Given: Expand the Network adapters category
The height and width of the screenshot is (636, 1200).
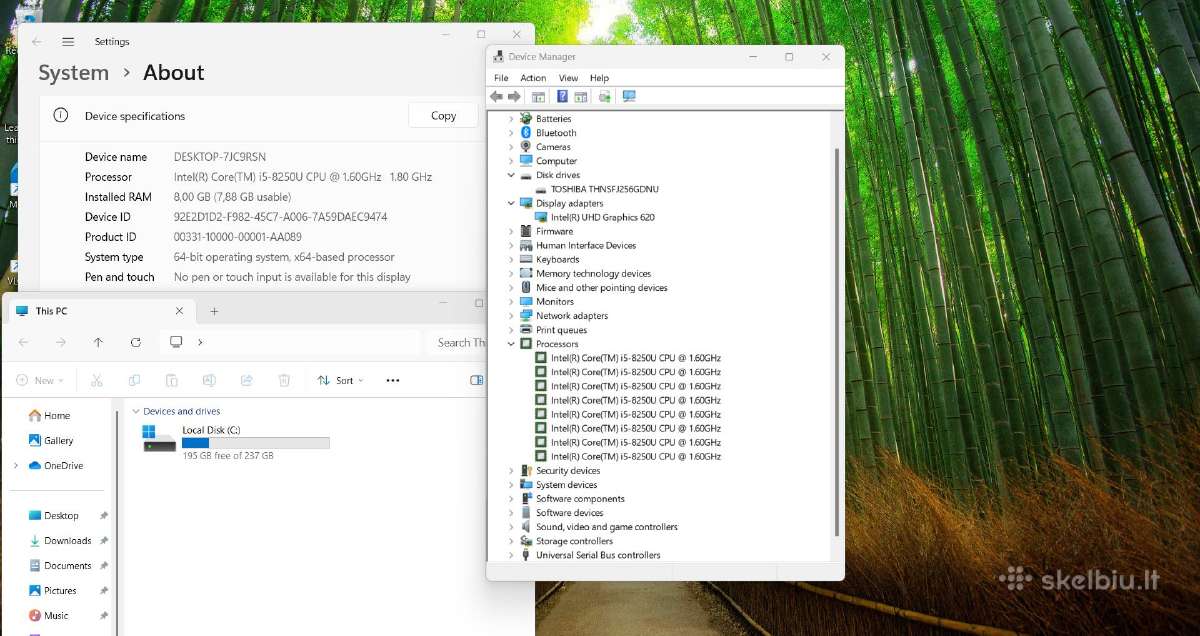Looking at the screenshot, I should pyautogui.click(x=511, y=316).
